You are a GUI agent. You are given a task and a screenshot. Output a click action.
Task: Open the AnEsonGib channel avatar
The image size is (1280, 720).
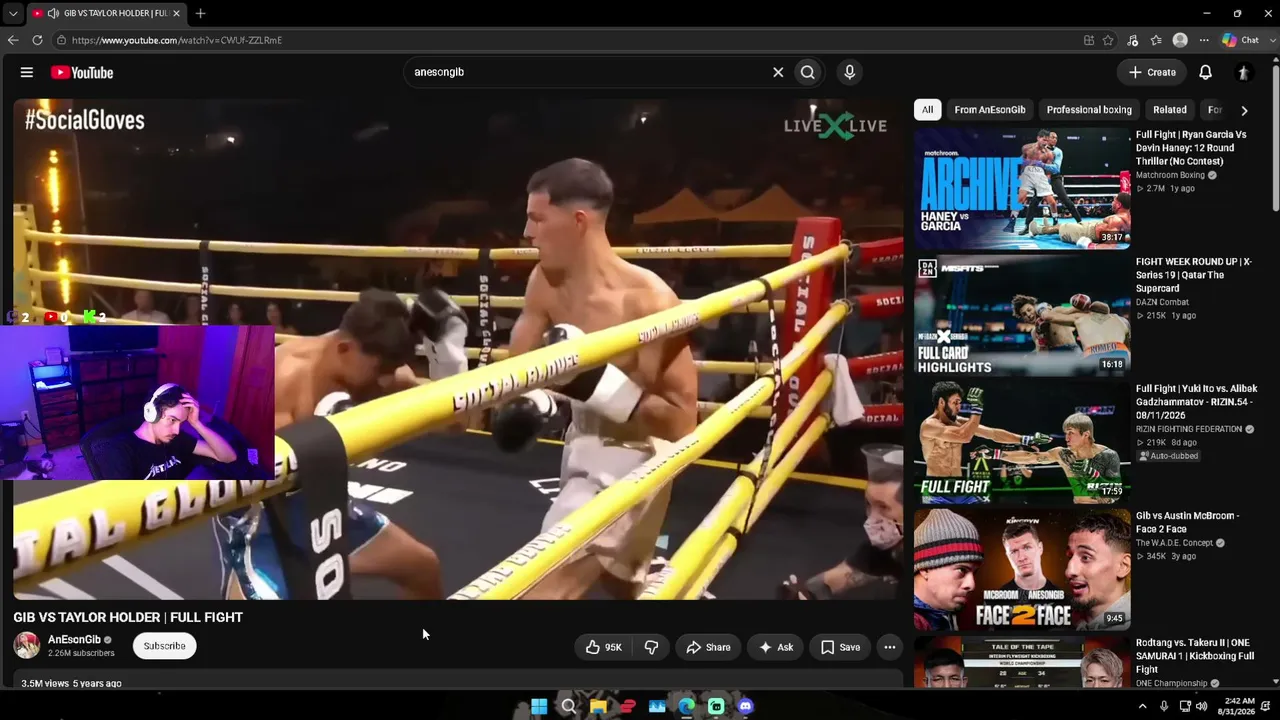coord(27,646)
